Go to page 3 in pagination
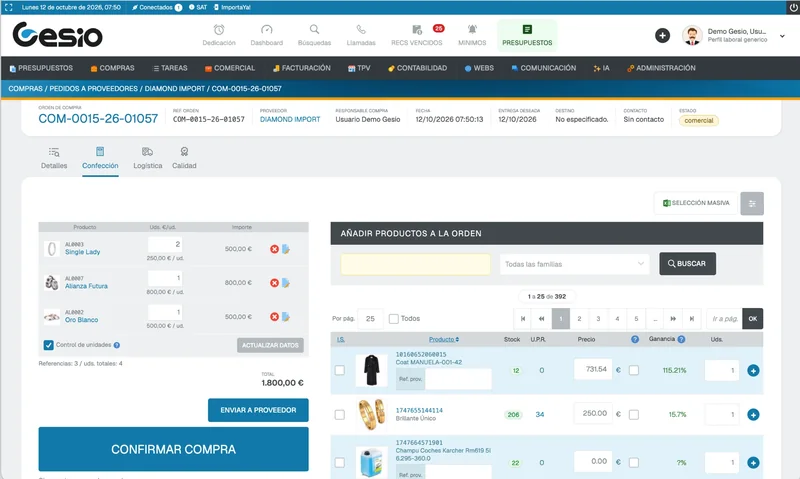 (x=598, y=319)
